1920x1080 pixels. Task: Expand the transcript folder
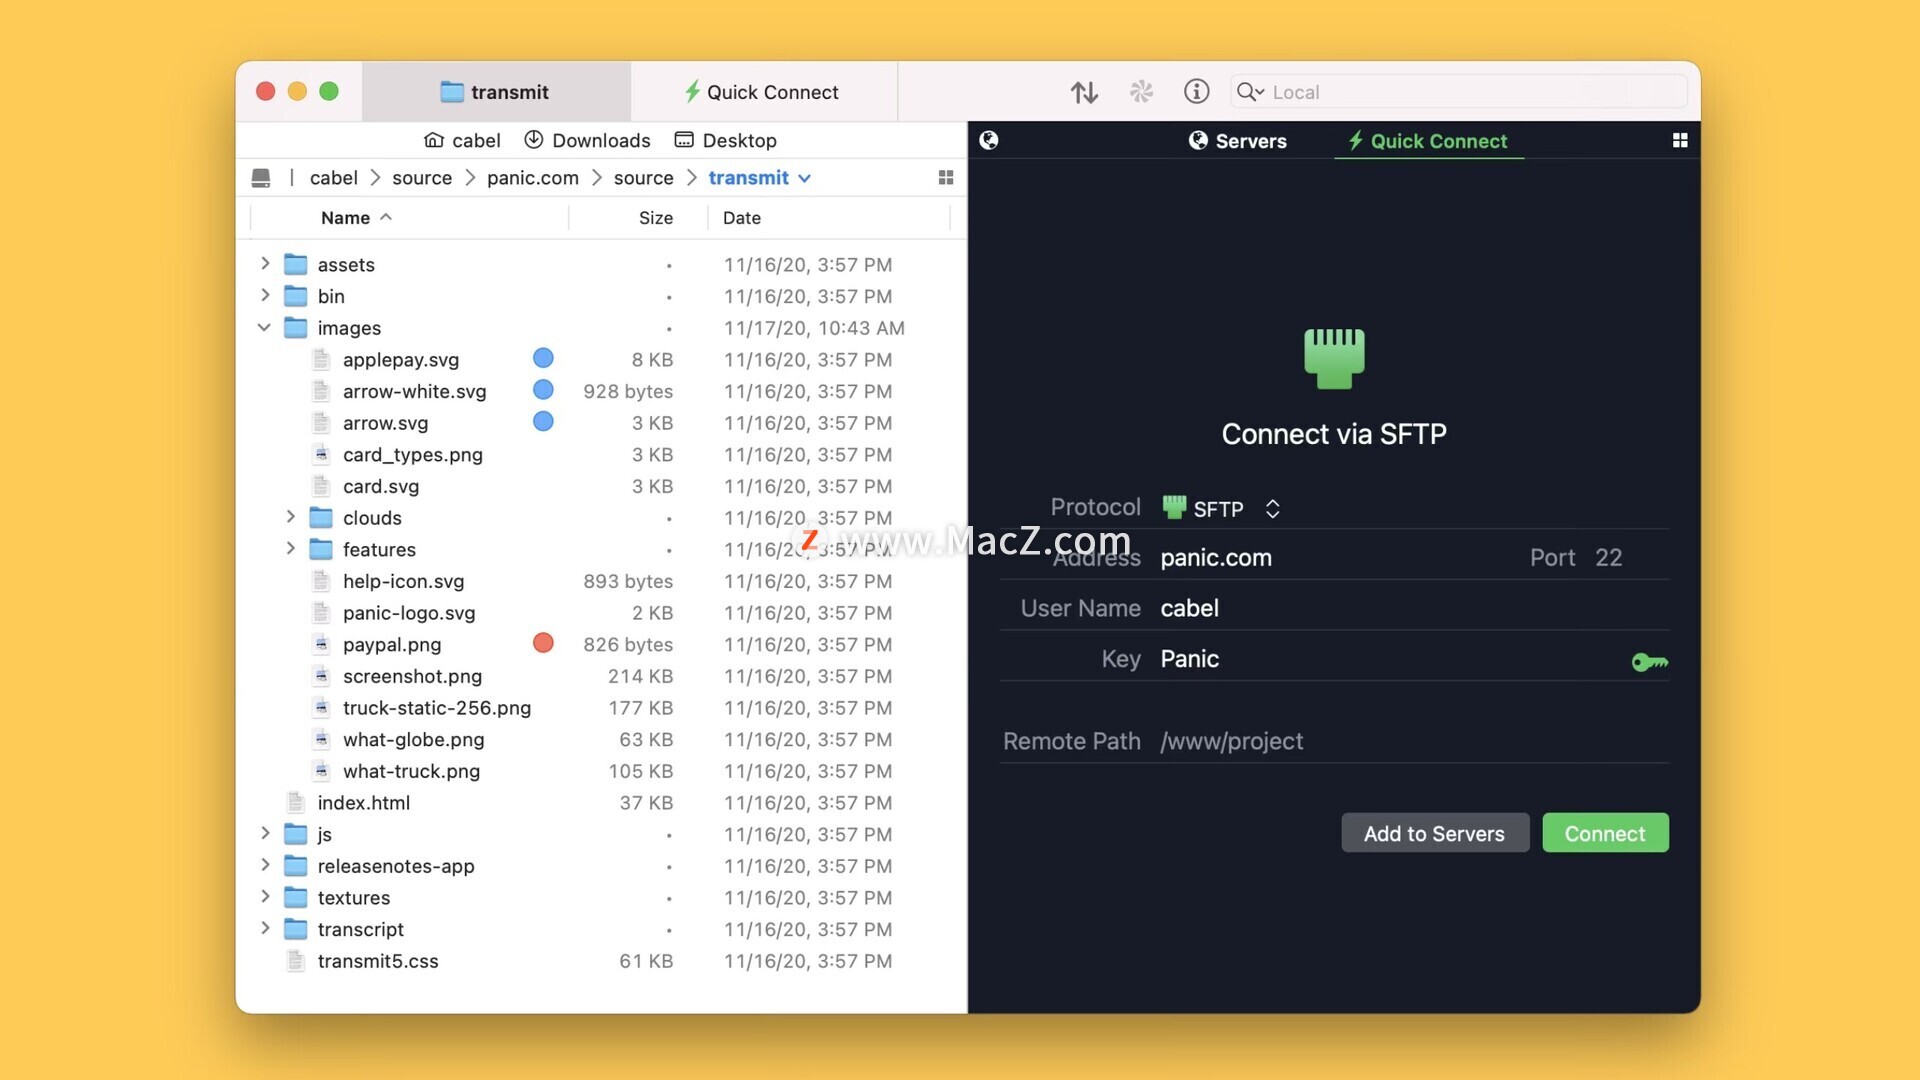tap(265, 928)
